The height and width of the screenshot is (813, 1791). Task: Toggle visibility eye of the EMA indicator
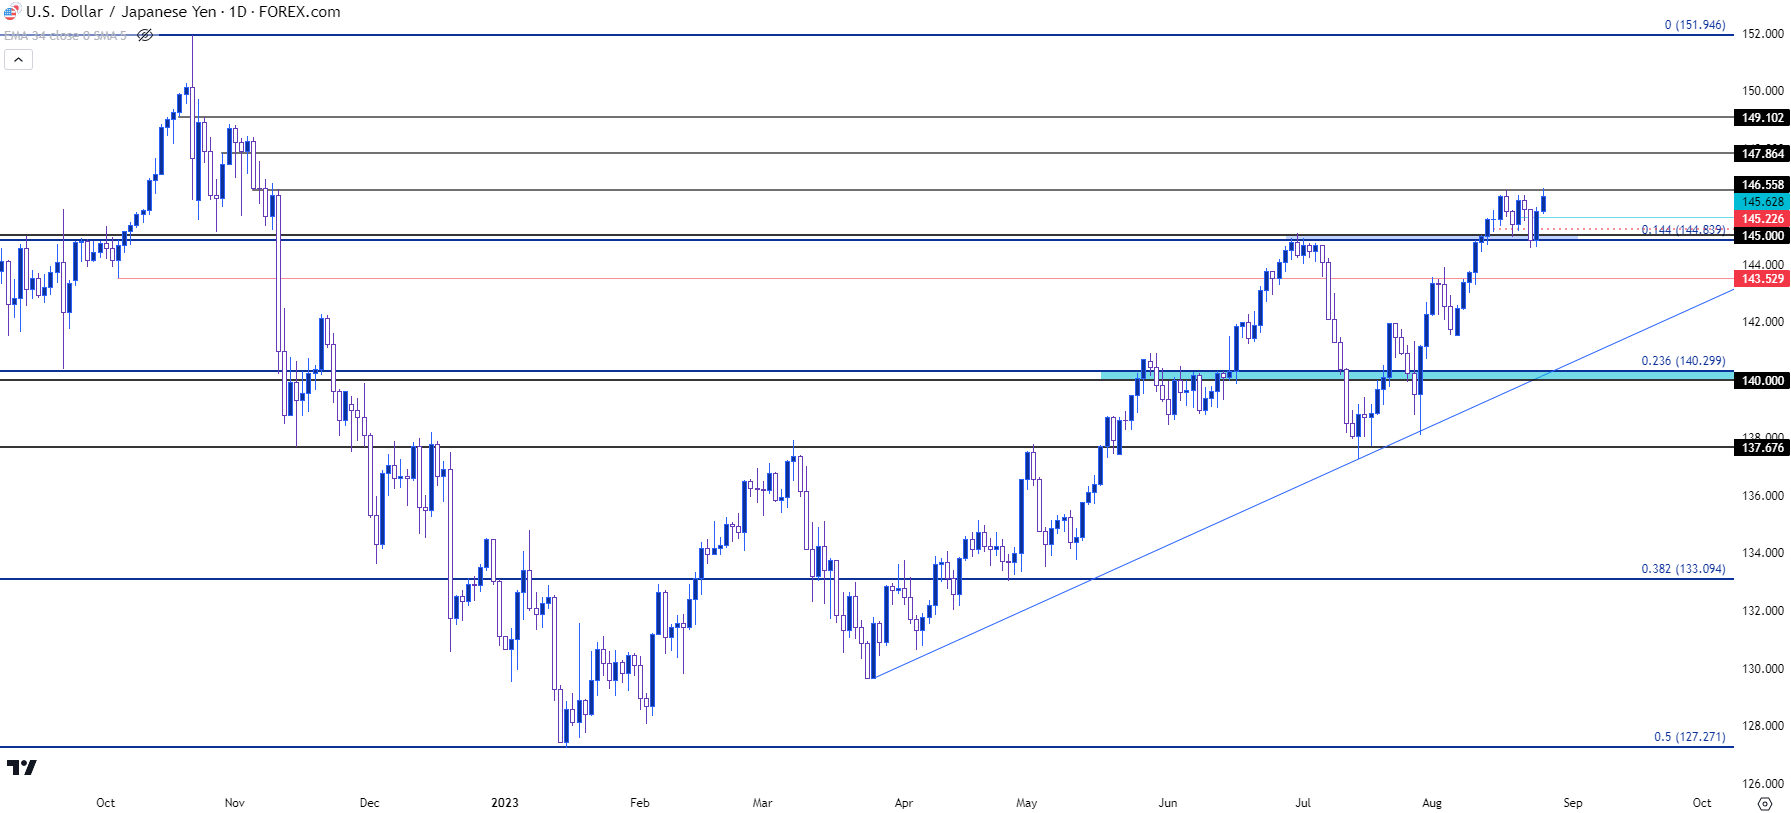tap(145, 35)
